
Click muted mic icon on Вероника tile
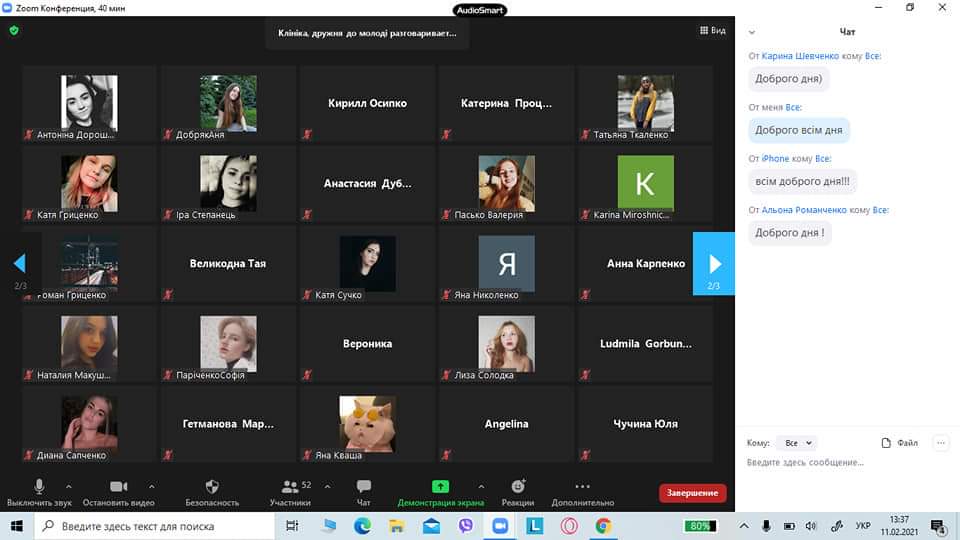pos(307,375)
